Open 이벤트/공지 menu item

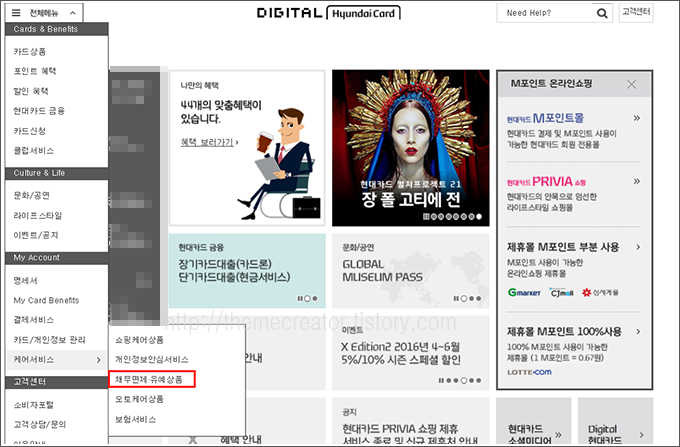coord(36,235)
